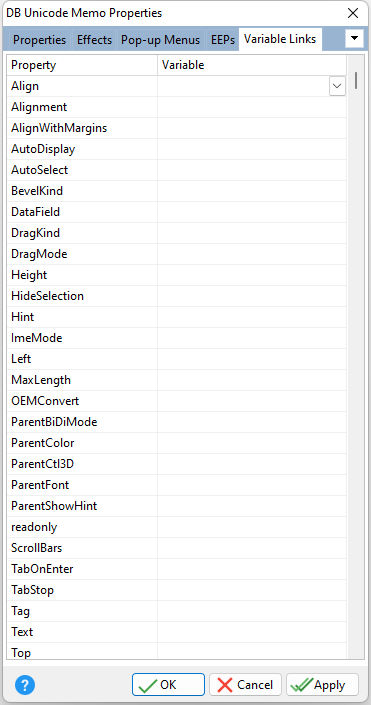Click the Property column header
371x705 pixels.
82,65
